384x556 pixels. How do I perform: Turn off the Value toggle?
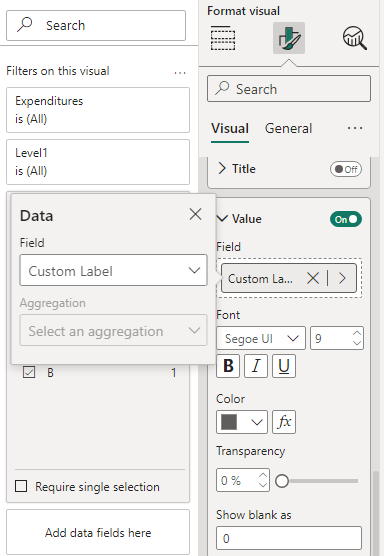[346, 219]
